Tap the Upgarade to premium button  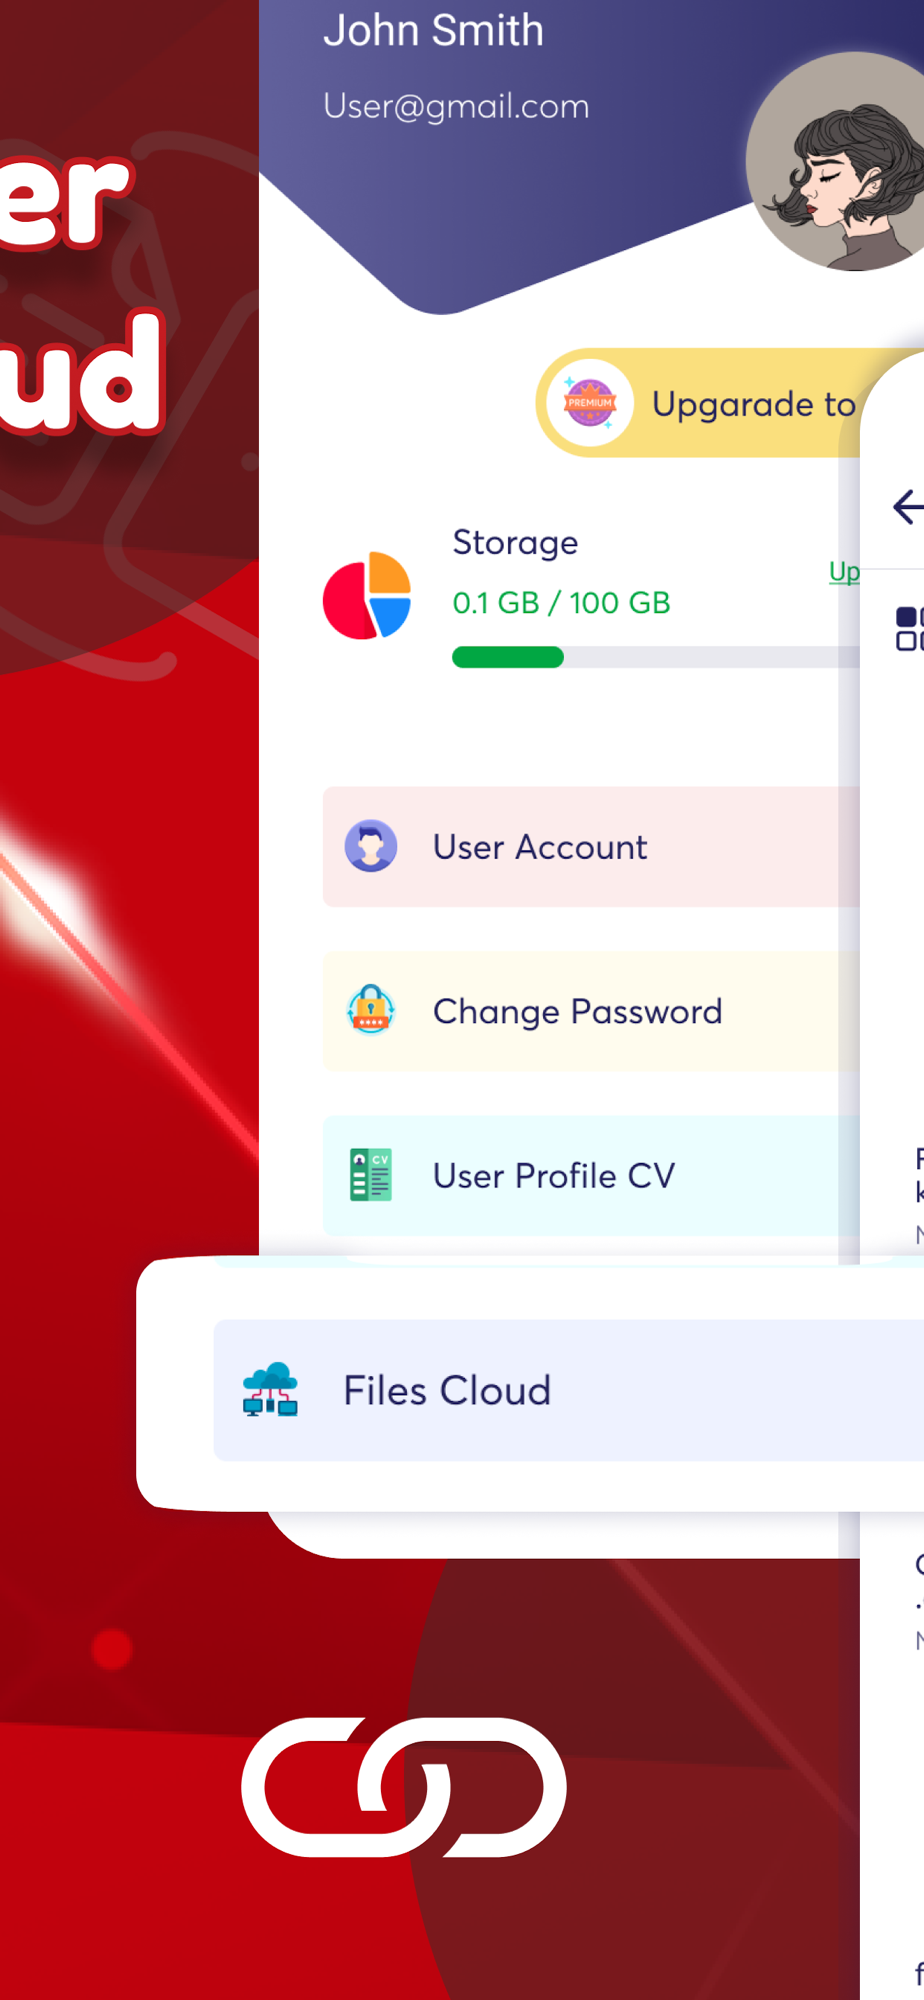(x=700, y=403)
